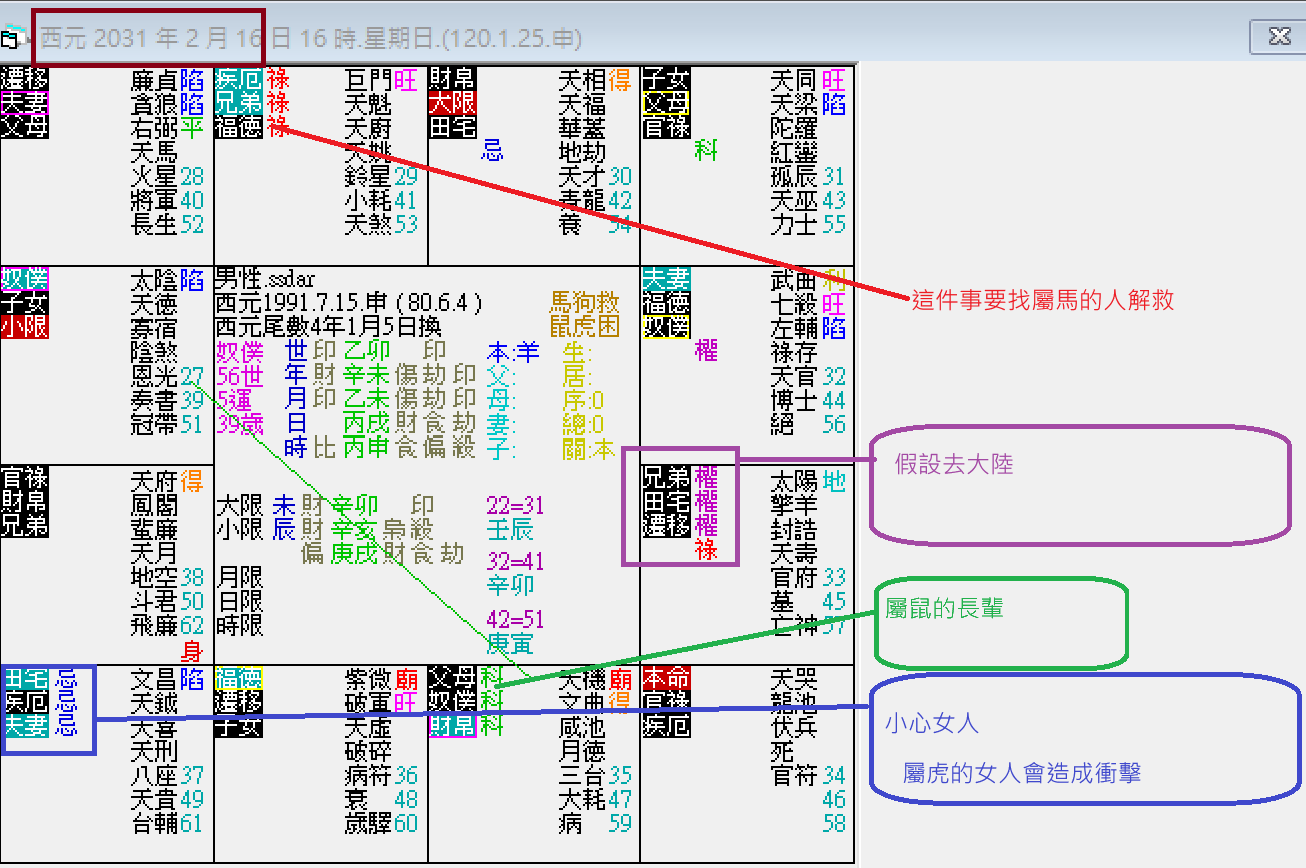Image resolution: width=1306 pixels, height=868 pixels.
Task: Click the star name 龍池
Action: click(795, 702)
